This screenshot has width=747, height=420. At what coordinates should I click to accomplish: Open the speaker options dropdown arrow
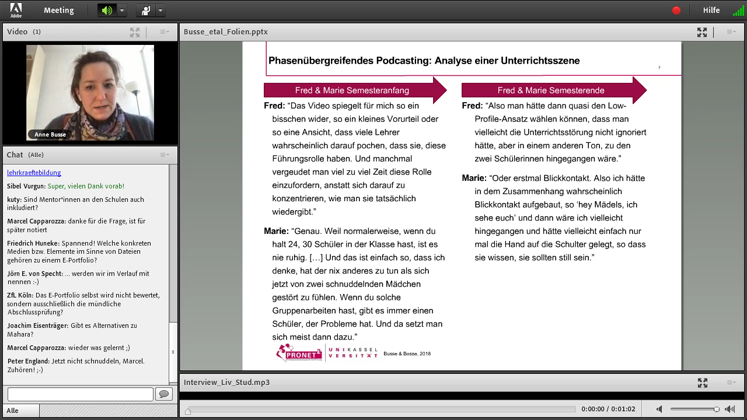(122, 11)
